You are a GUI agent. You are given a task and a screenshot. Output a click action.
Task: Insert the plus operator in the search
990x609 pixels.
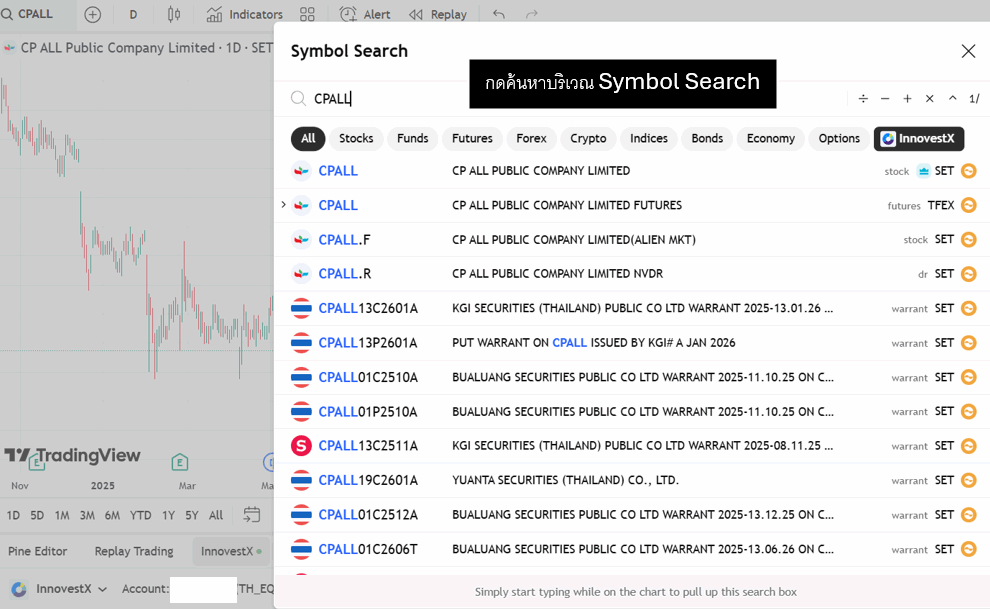tap(907, 98)
